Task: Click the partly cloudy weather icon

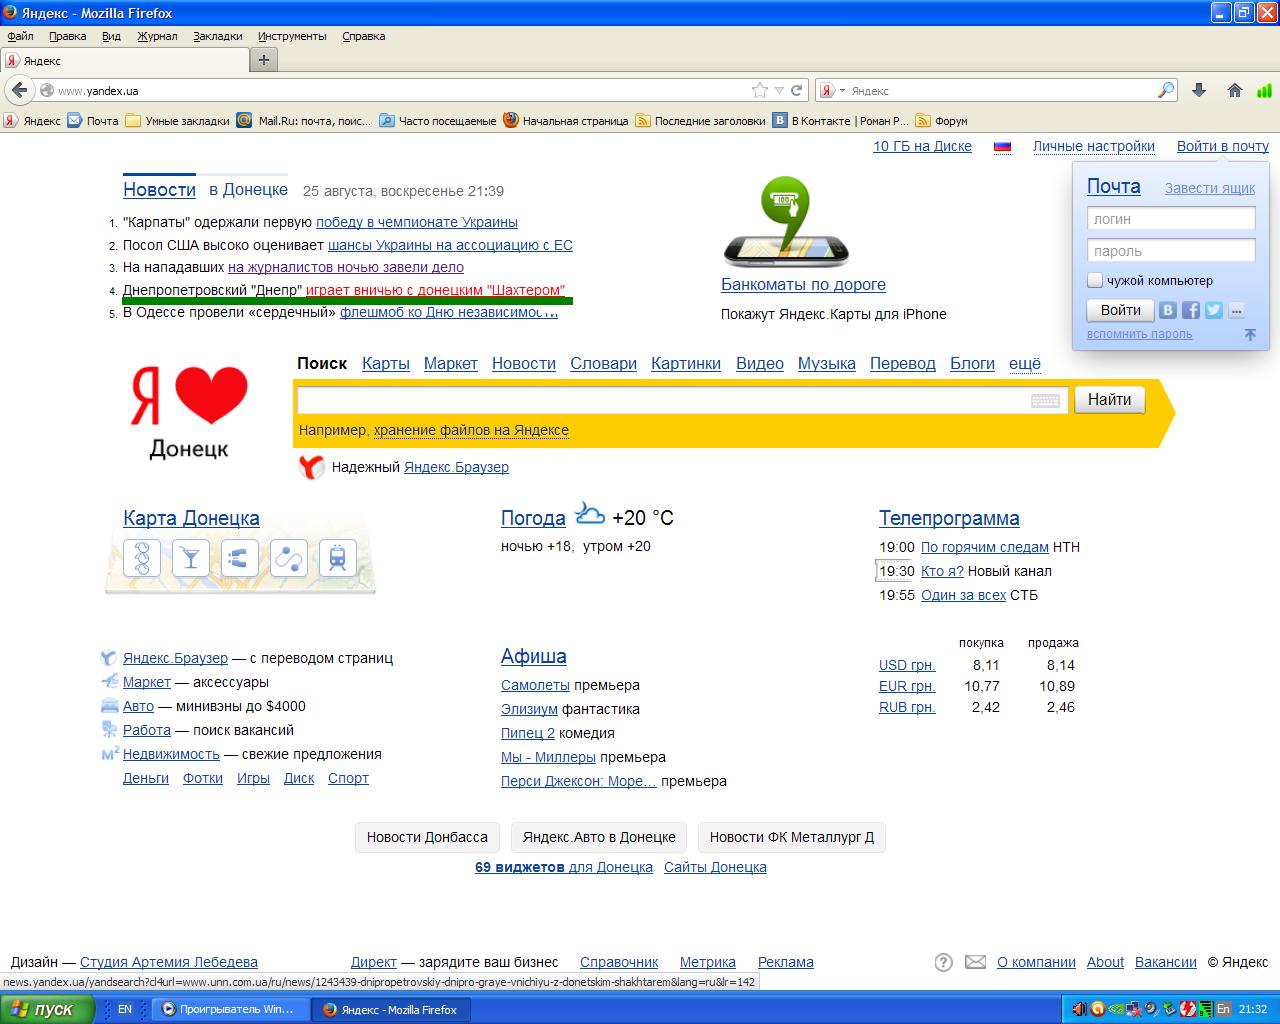Action: (589, 515)
